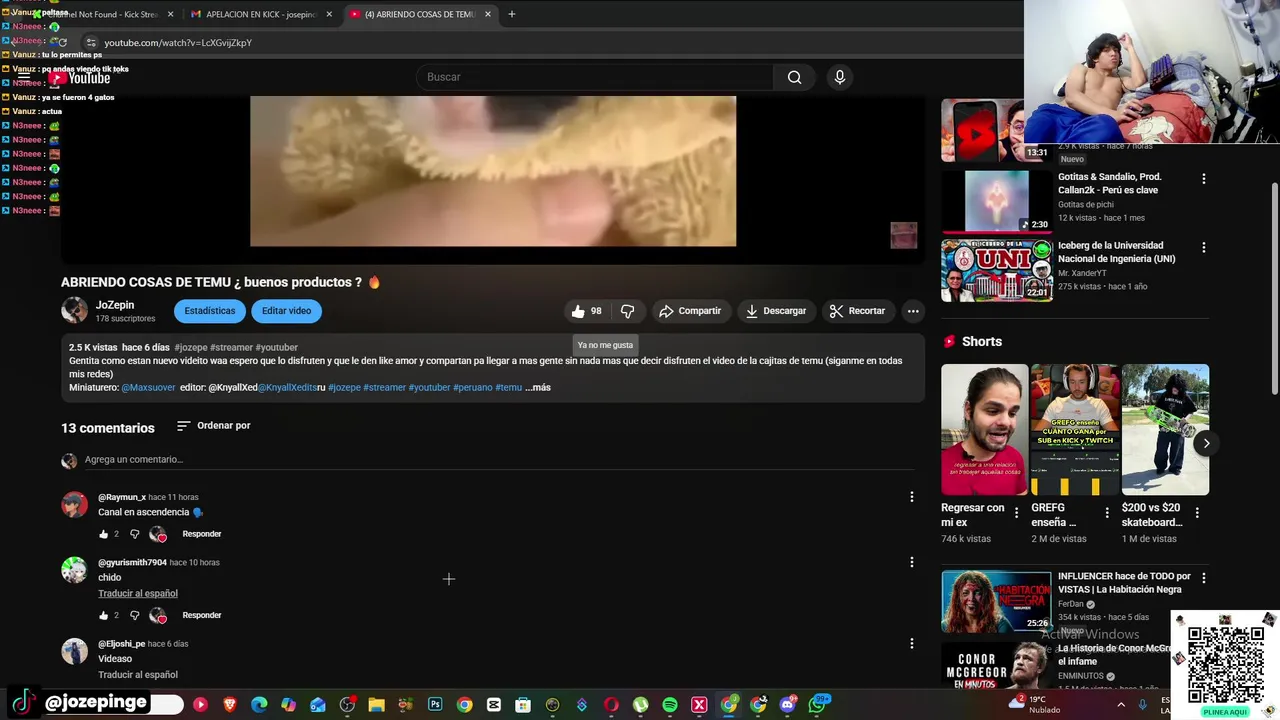The height and width of the screenshot is (720, 1280).
Task: Play the 'Regresar con mi ex' Short
Action: (x=984, y=430)
